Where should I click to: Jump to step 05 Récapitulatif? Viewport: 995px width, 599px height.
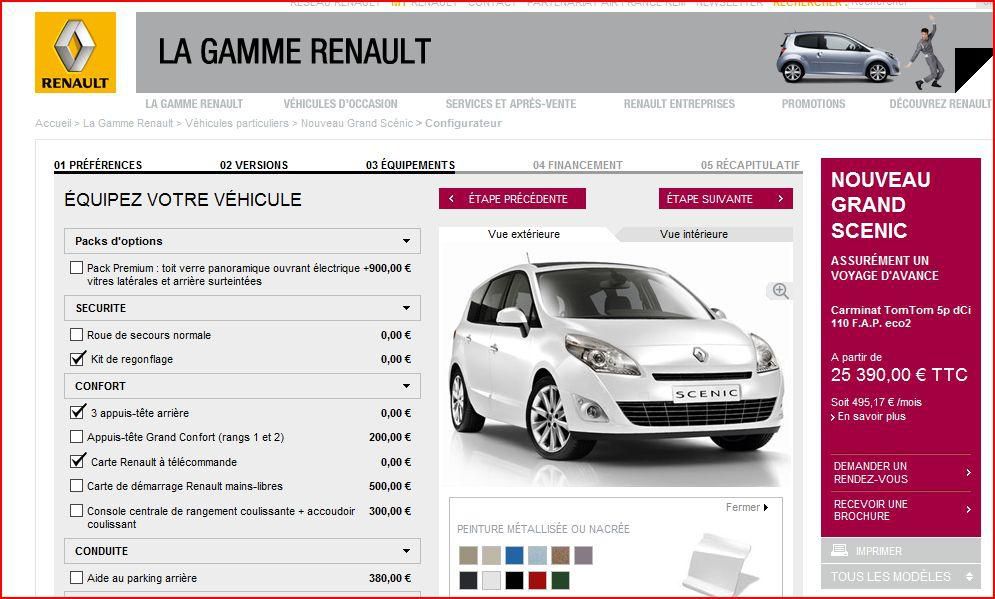tap(750, 165)
